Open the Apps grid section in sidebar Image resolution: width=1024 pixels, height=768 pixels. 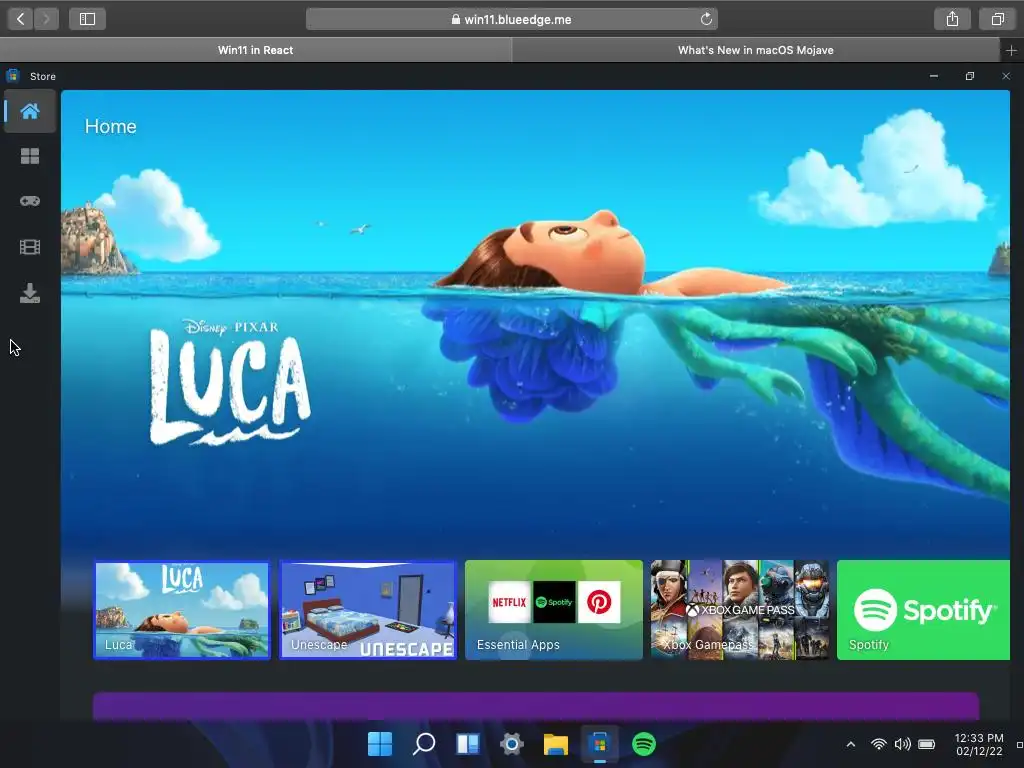coord(29,156)
